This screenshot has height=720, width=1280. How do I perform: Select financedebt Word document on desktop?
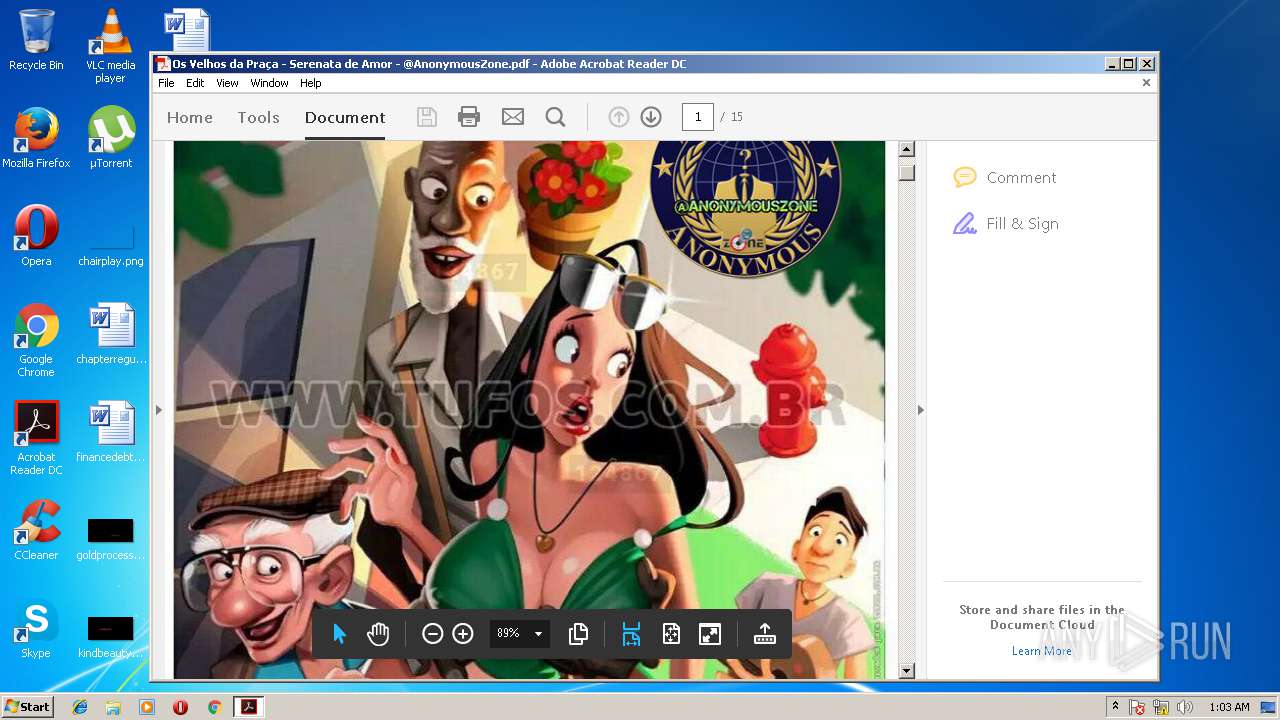coord(110,432)
